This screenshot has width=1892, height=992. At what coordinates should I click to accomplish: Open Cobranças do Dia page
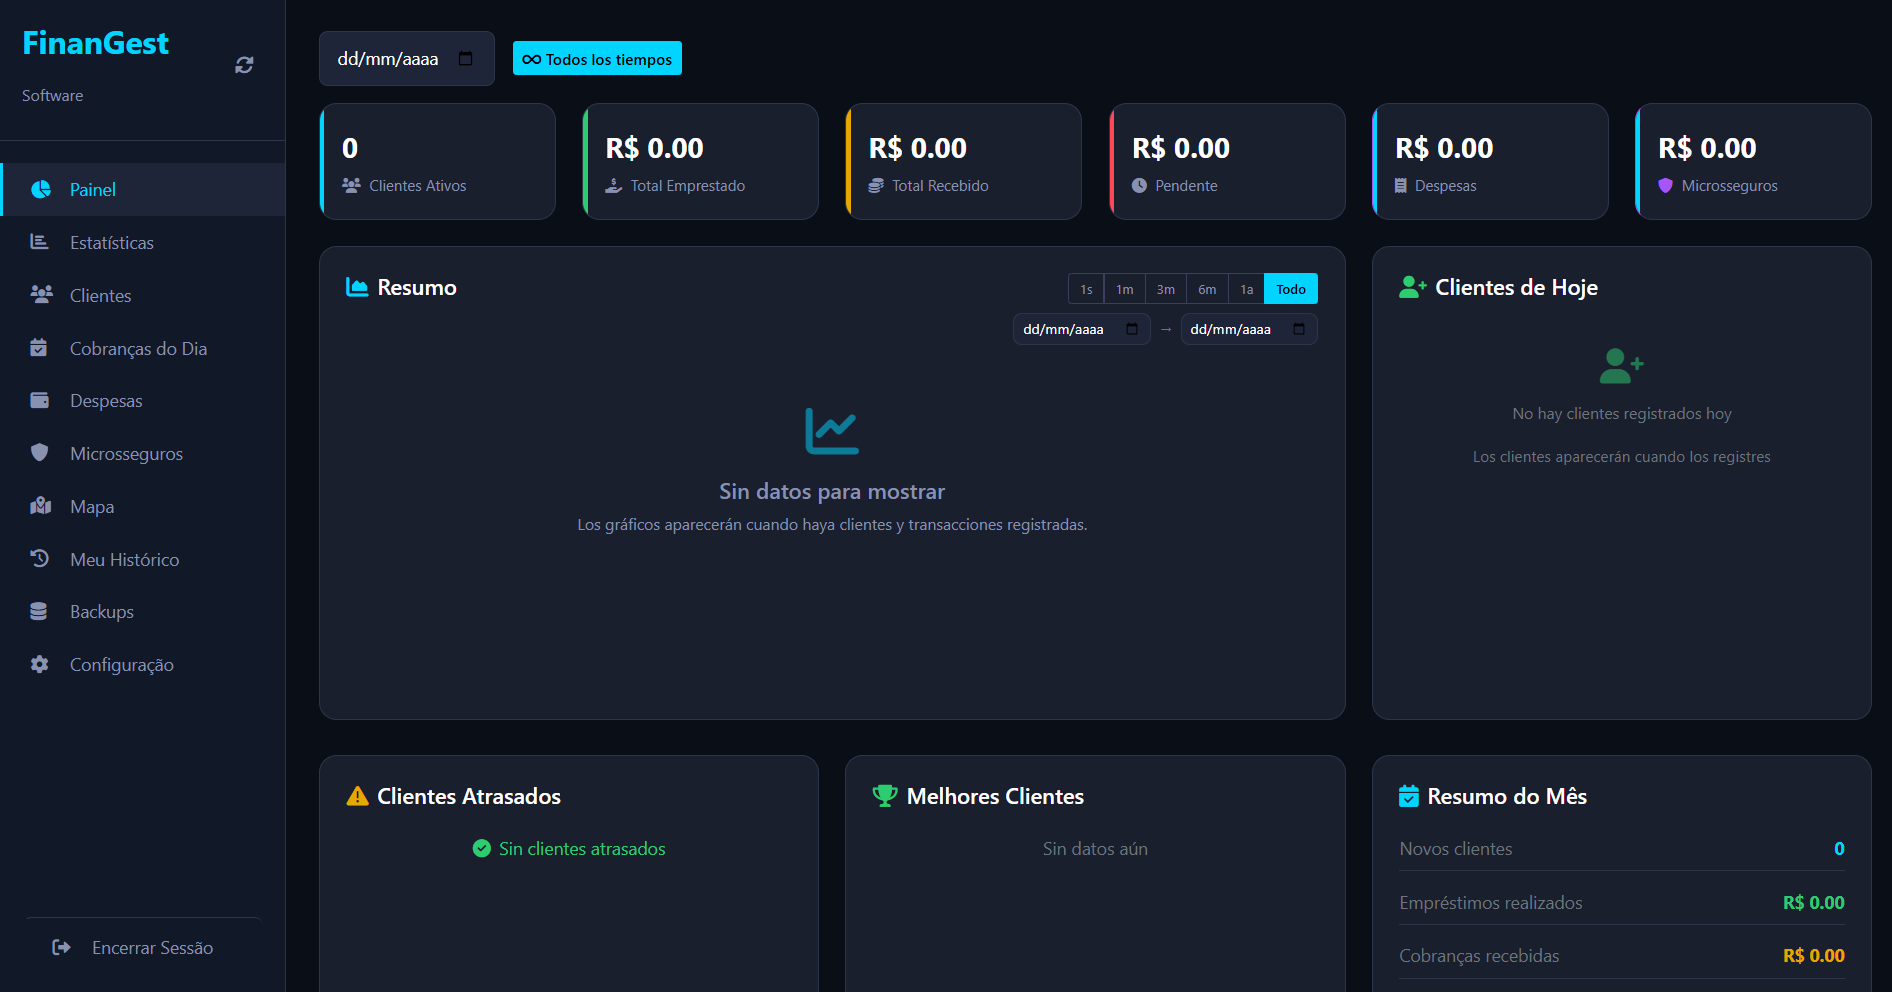143,348
